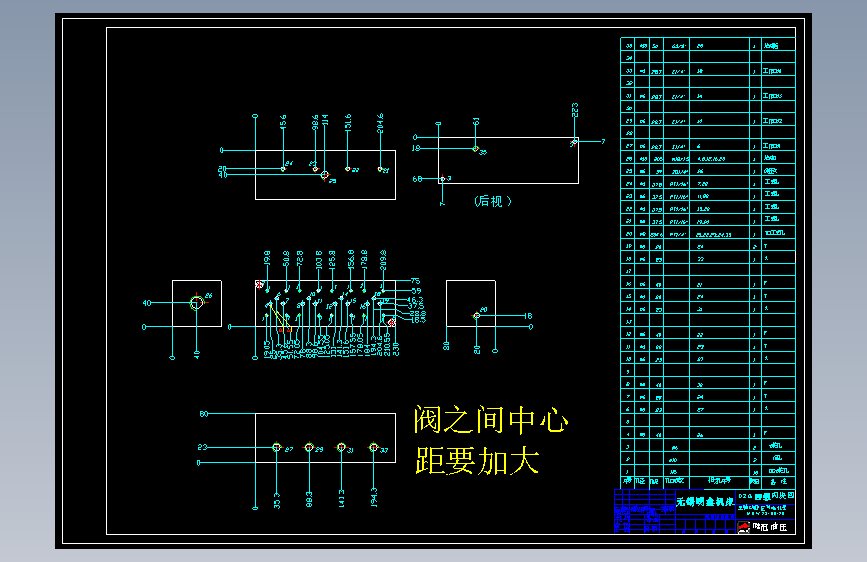Click the "35.5" dimension below the bottom view
The image size is (867, 562).
click(x=277, y=501)
